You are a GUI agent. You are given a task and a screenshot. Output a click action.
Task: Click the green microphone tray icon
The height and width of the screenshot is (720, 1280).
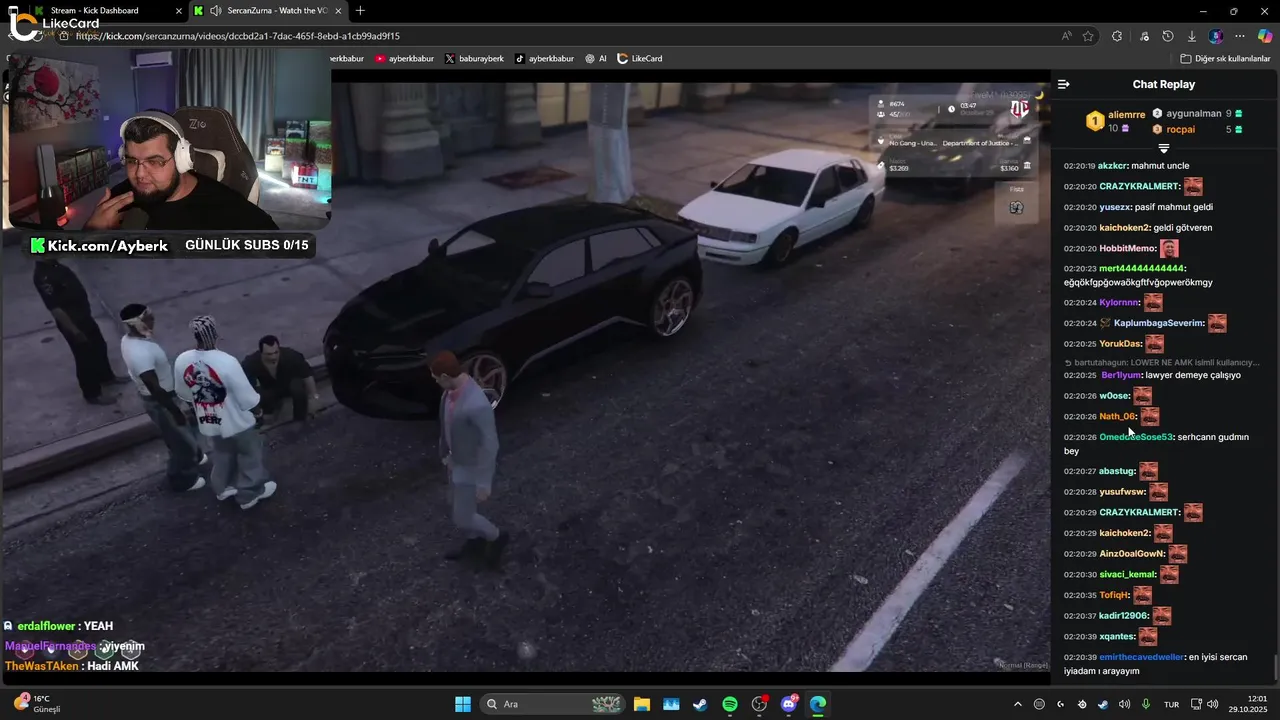click(x=1145, y=704)
